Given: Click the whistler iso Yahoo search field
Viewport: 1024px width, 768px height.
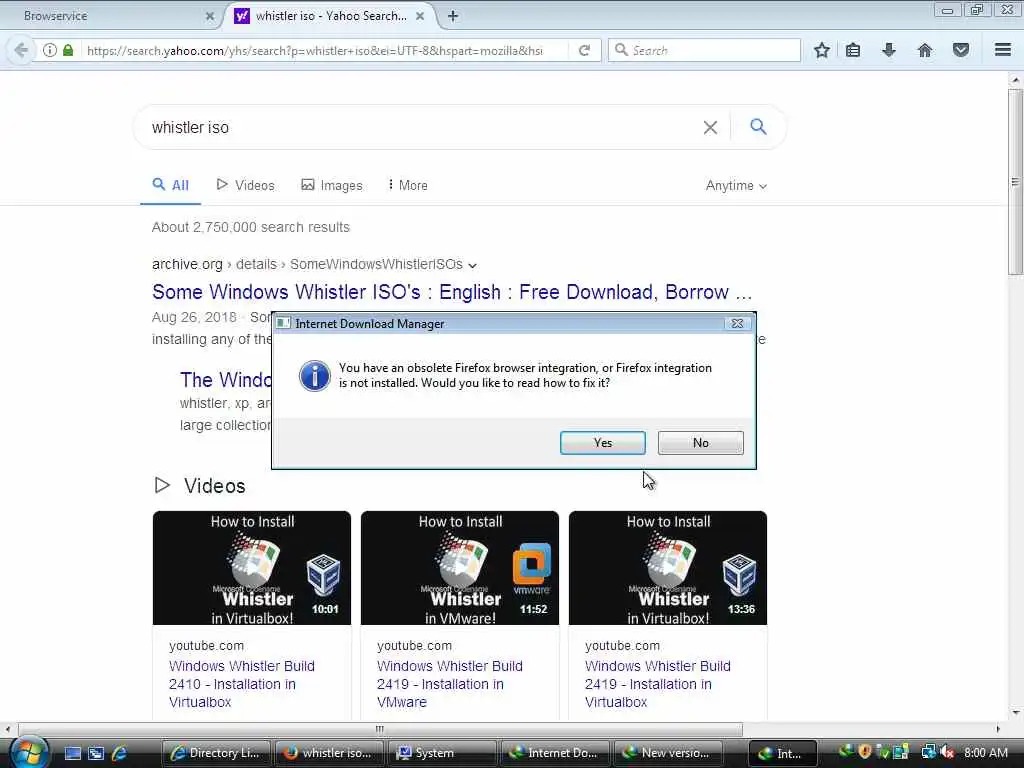Looking at the screenshot, I should (x=418, y=127).
